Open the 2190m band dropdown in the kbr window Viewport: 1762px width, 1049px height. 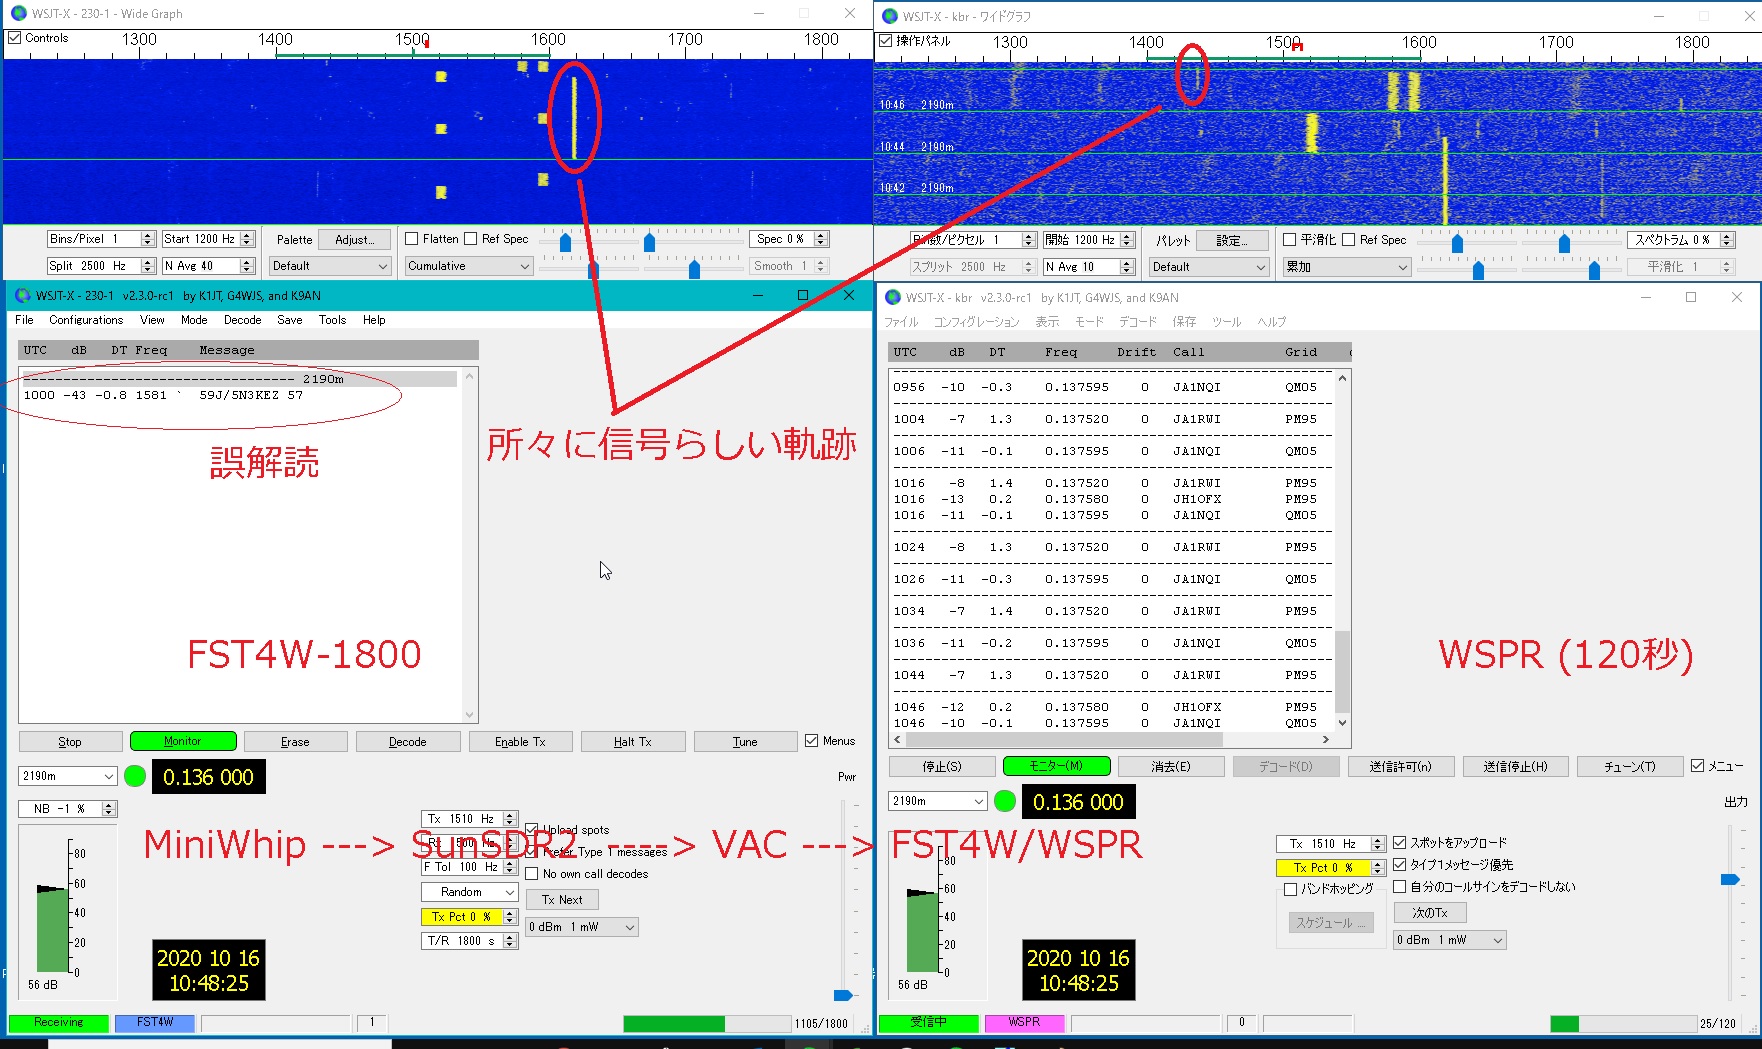pyautogui.click(x=937, y=801)
